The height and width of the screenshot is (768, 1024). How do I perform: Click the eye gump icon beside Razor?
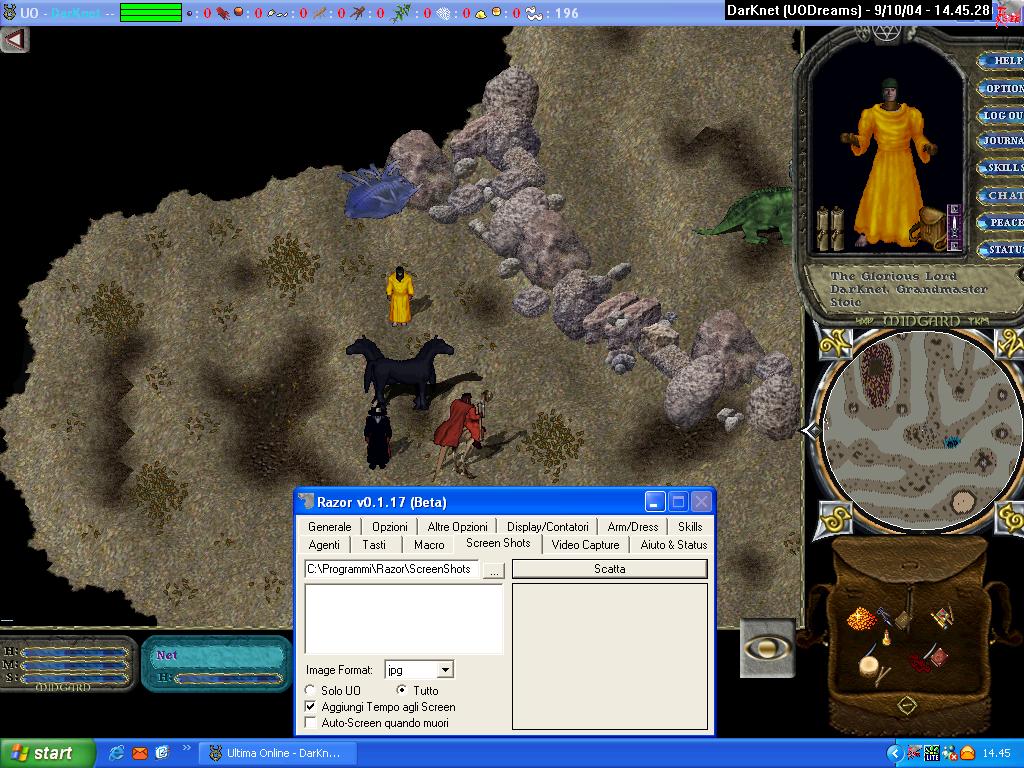pyautogui.click(x=767, y=648)
